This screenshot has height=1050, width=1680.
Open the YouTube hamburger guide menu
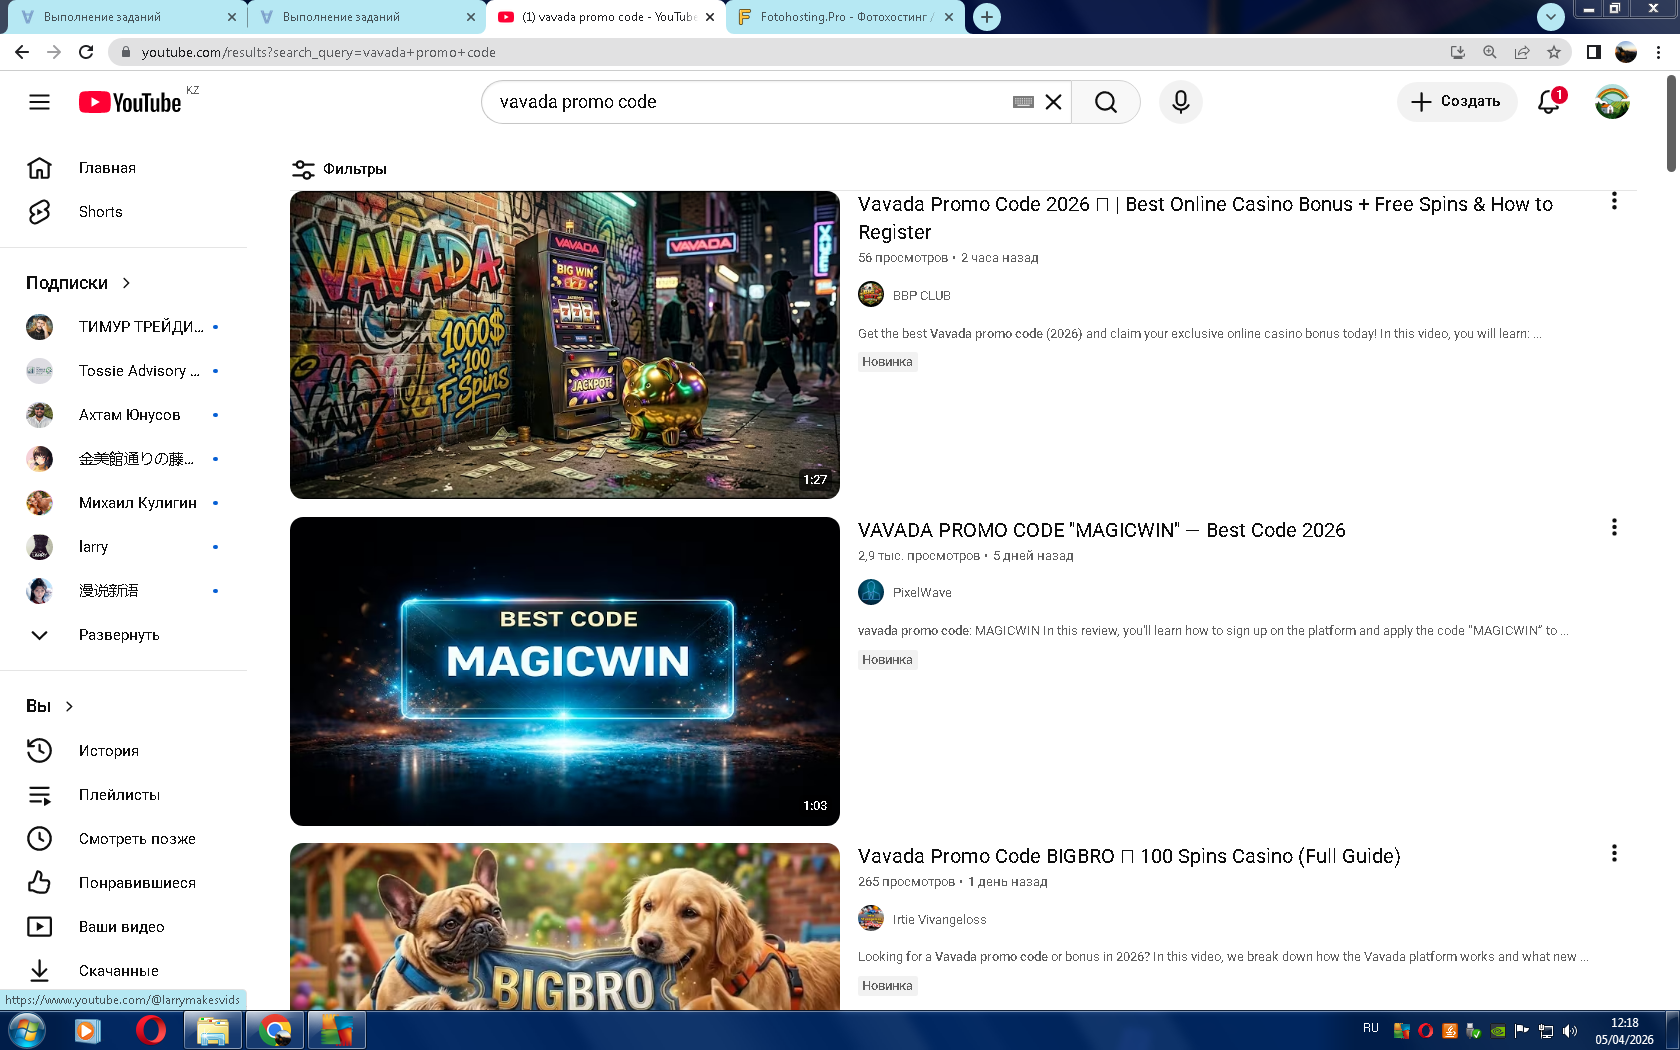pos(39,102)
